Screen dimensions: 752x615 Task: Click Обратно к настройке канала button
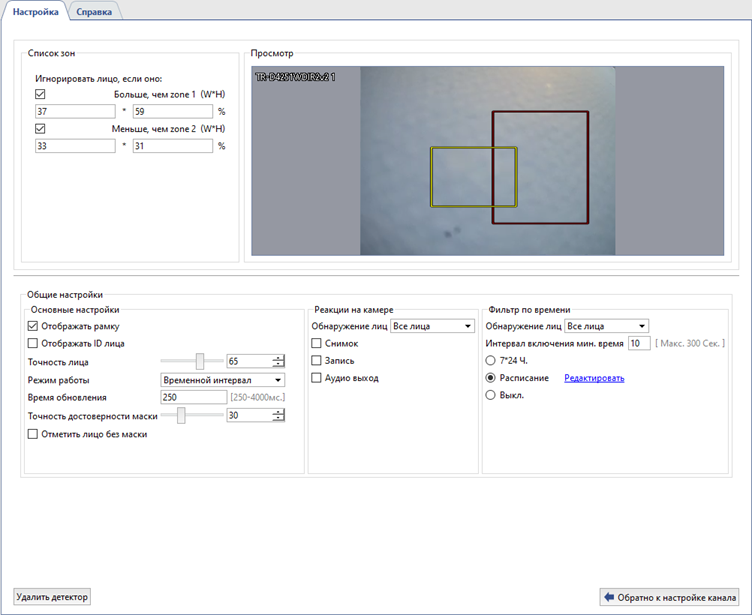tap(669, 597)
